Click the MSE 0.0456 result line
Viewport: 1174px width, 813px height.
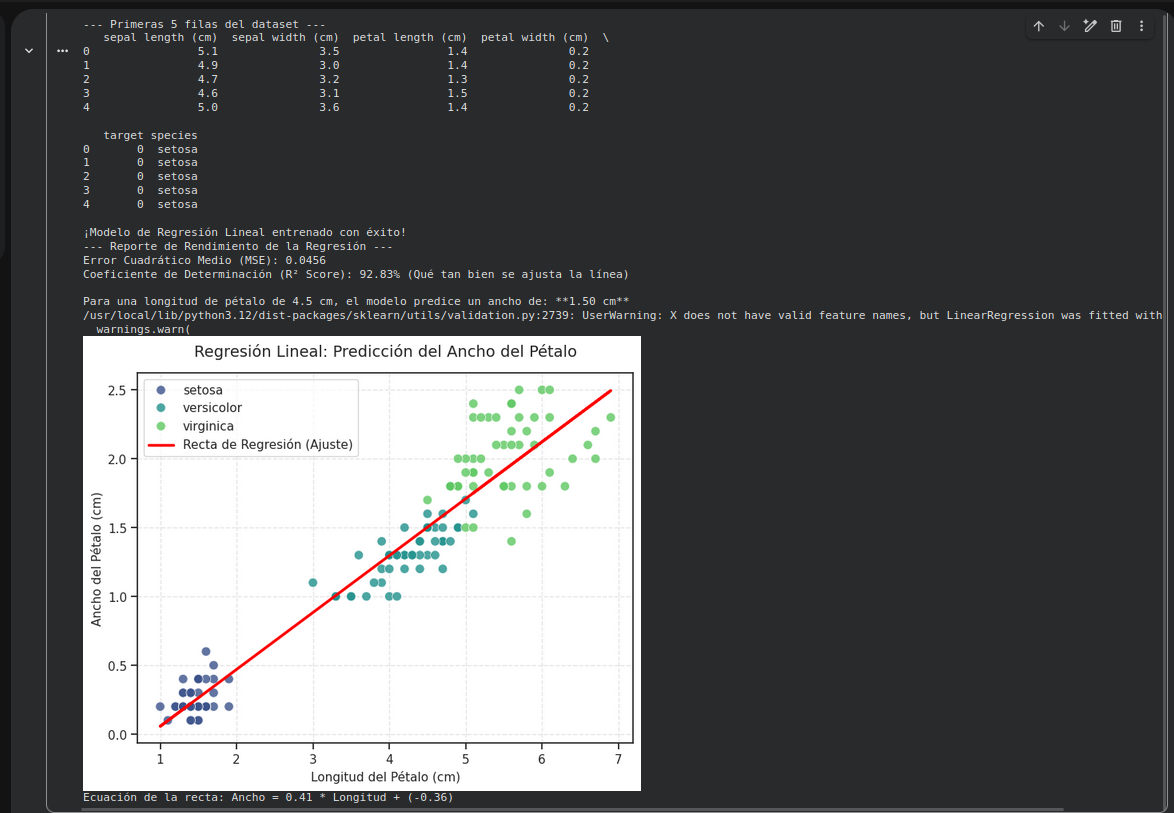tap(204, 261)
